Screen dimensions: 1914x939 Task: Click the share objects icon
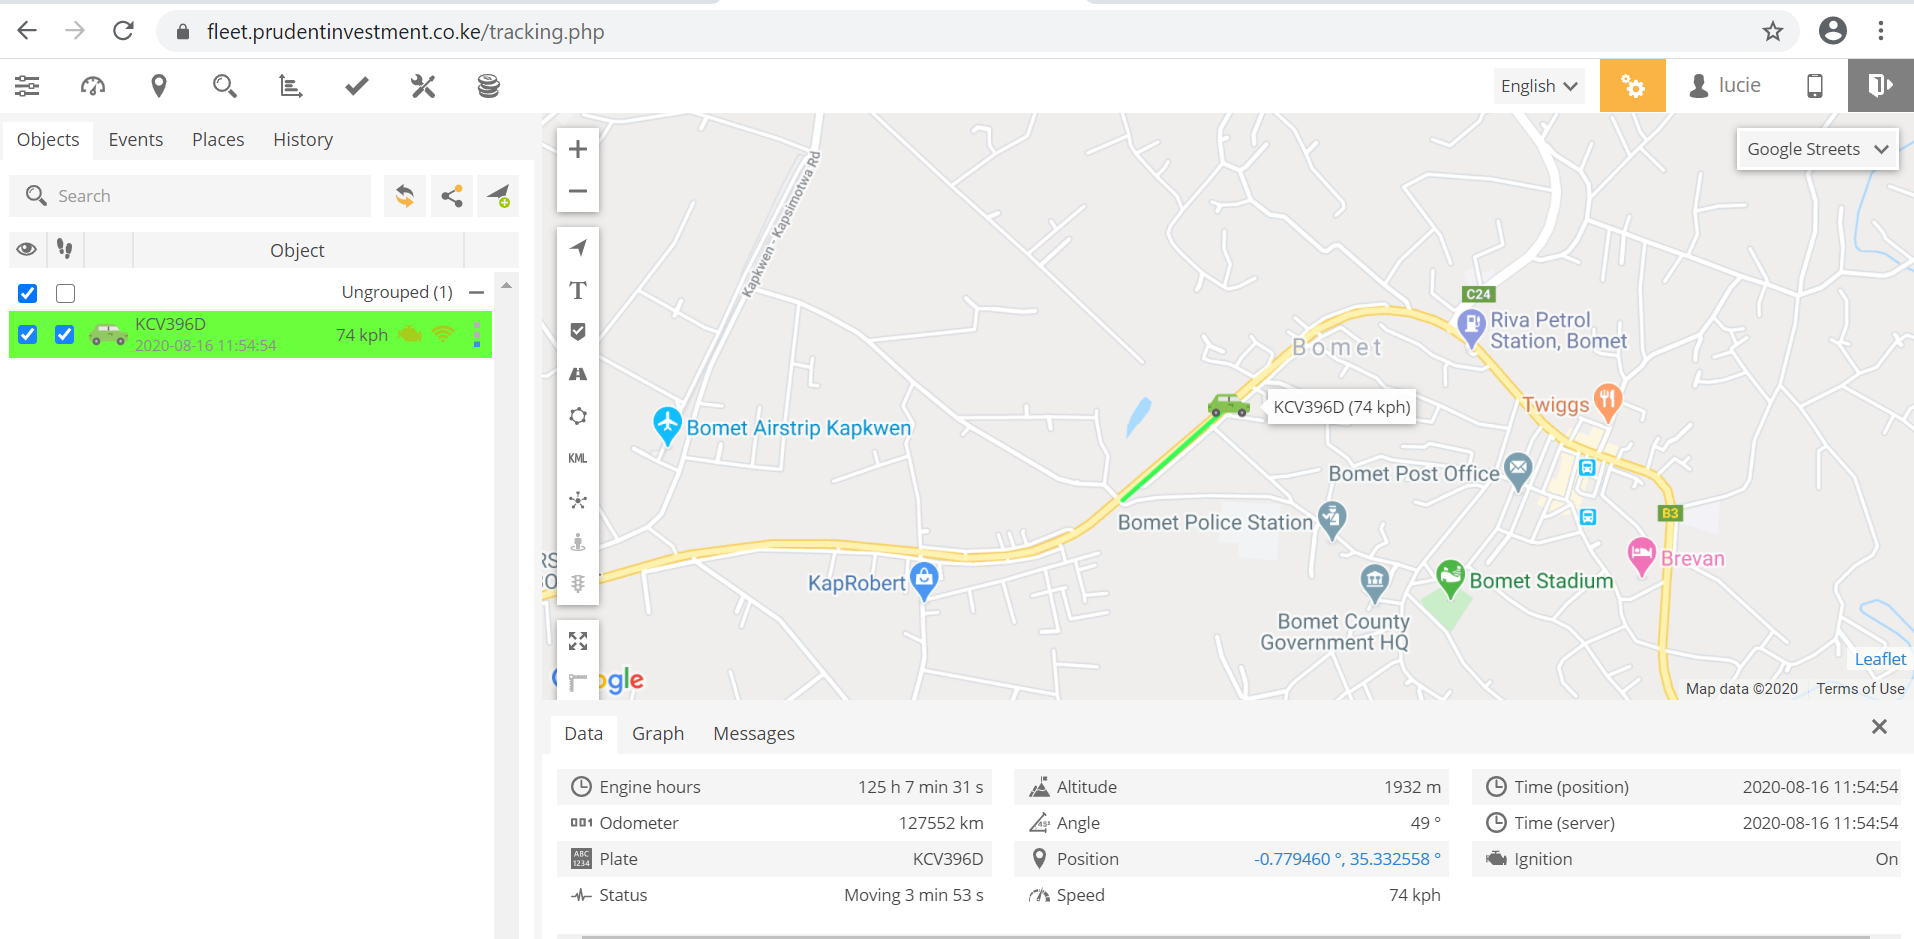[x=452, y=196]
